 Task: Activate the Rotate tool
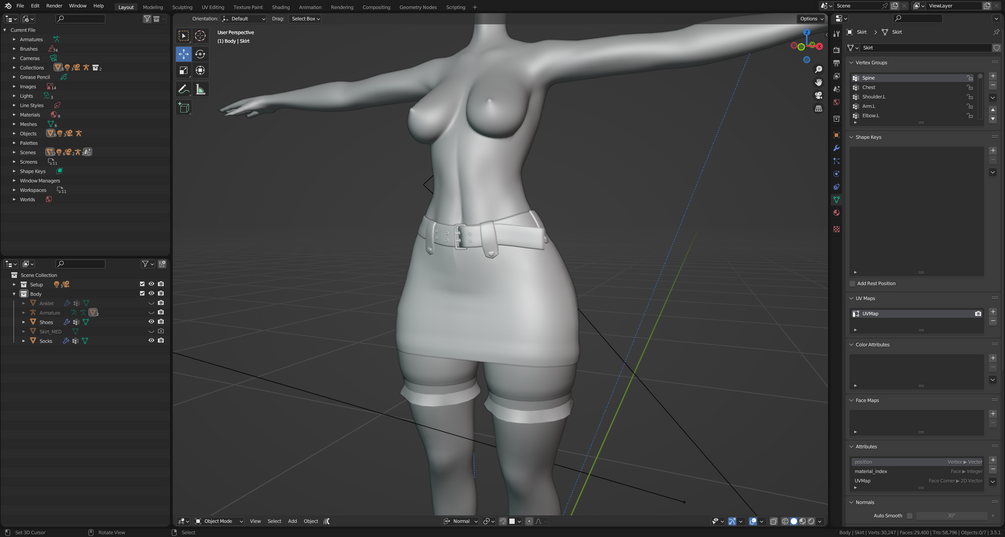201,54
